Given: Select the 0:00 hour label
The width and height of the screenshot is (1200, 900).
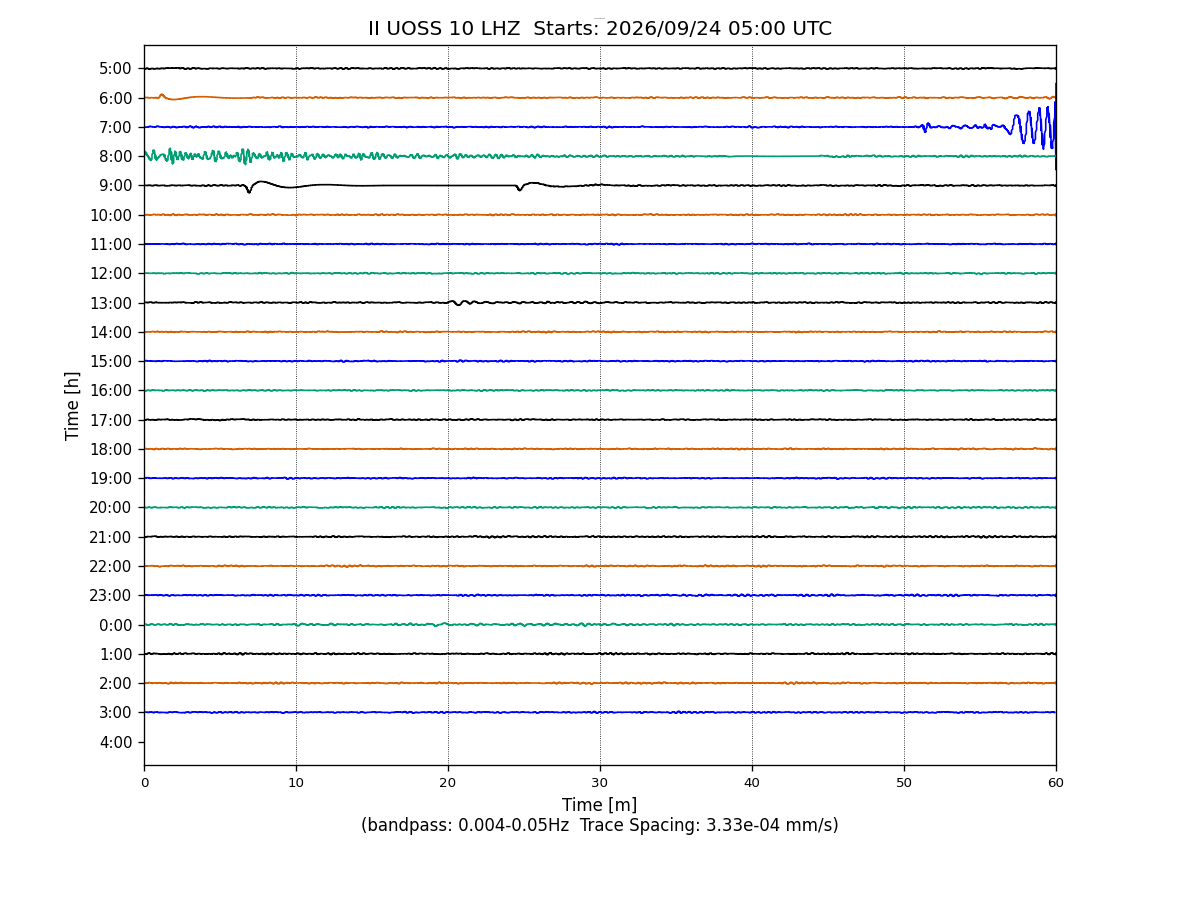Looking at the screenshot, I should [116, 625].
